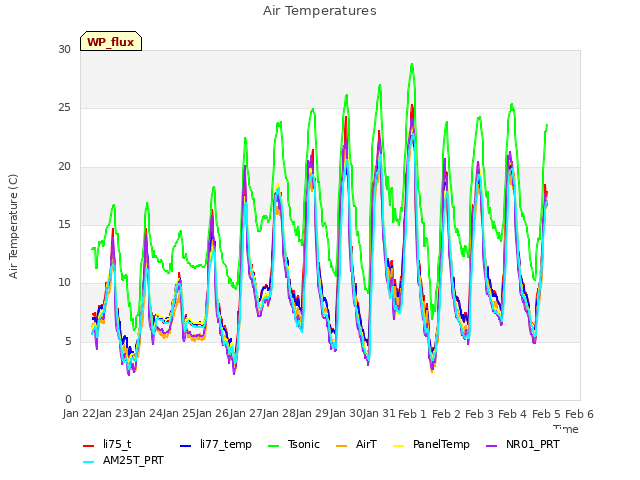Select the li75_t legend entry
Image resolution: width=640 pixels, height=480 pixels.
(107, 444)
